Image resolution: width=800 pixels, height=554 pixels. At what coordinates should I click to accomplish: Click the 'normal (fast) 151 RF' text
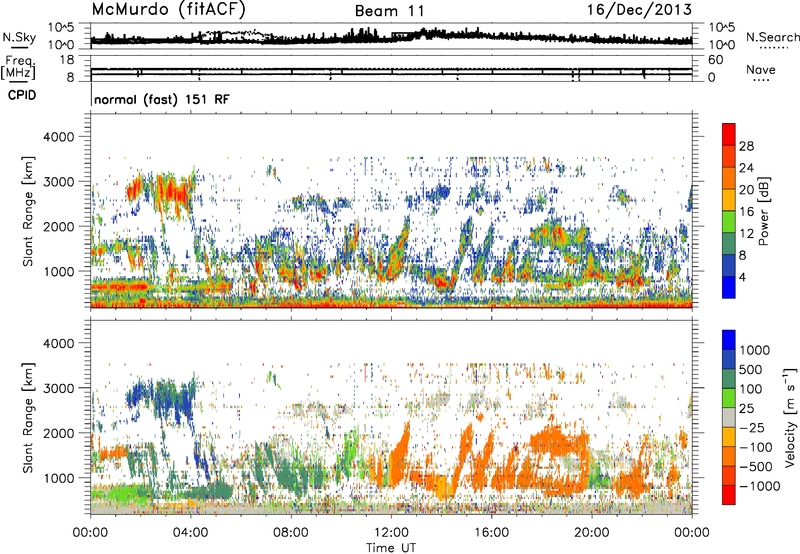pyautogui.click(x=162, y=99)
